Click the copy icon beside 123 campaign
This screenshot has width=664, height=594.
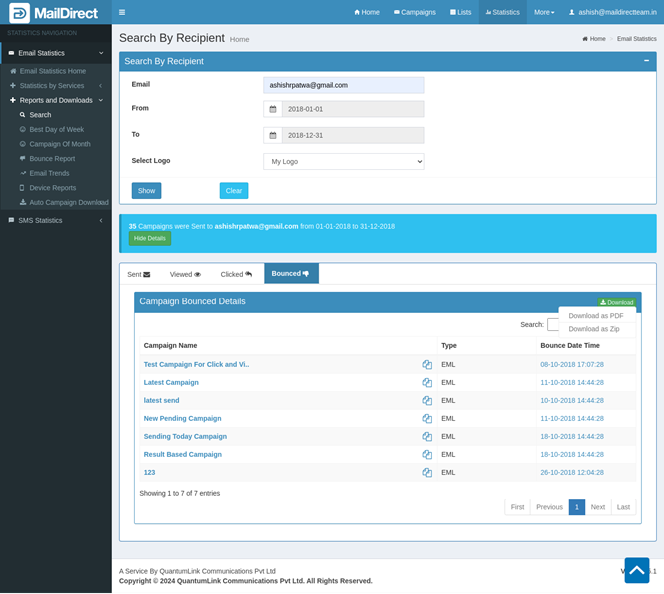click(427, 473)
